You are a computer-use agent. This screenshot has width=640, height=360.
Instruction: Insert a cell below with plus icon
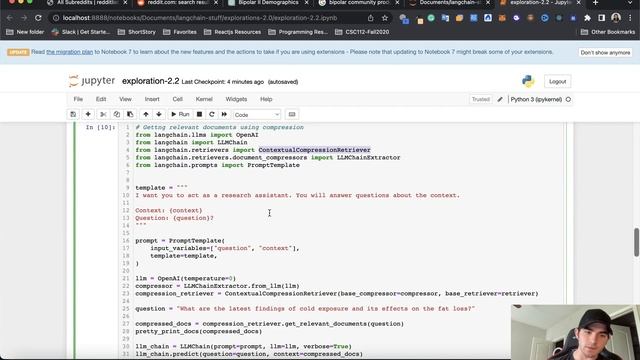[x=88, y=115]
